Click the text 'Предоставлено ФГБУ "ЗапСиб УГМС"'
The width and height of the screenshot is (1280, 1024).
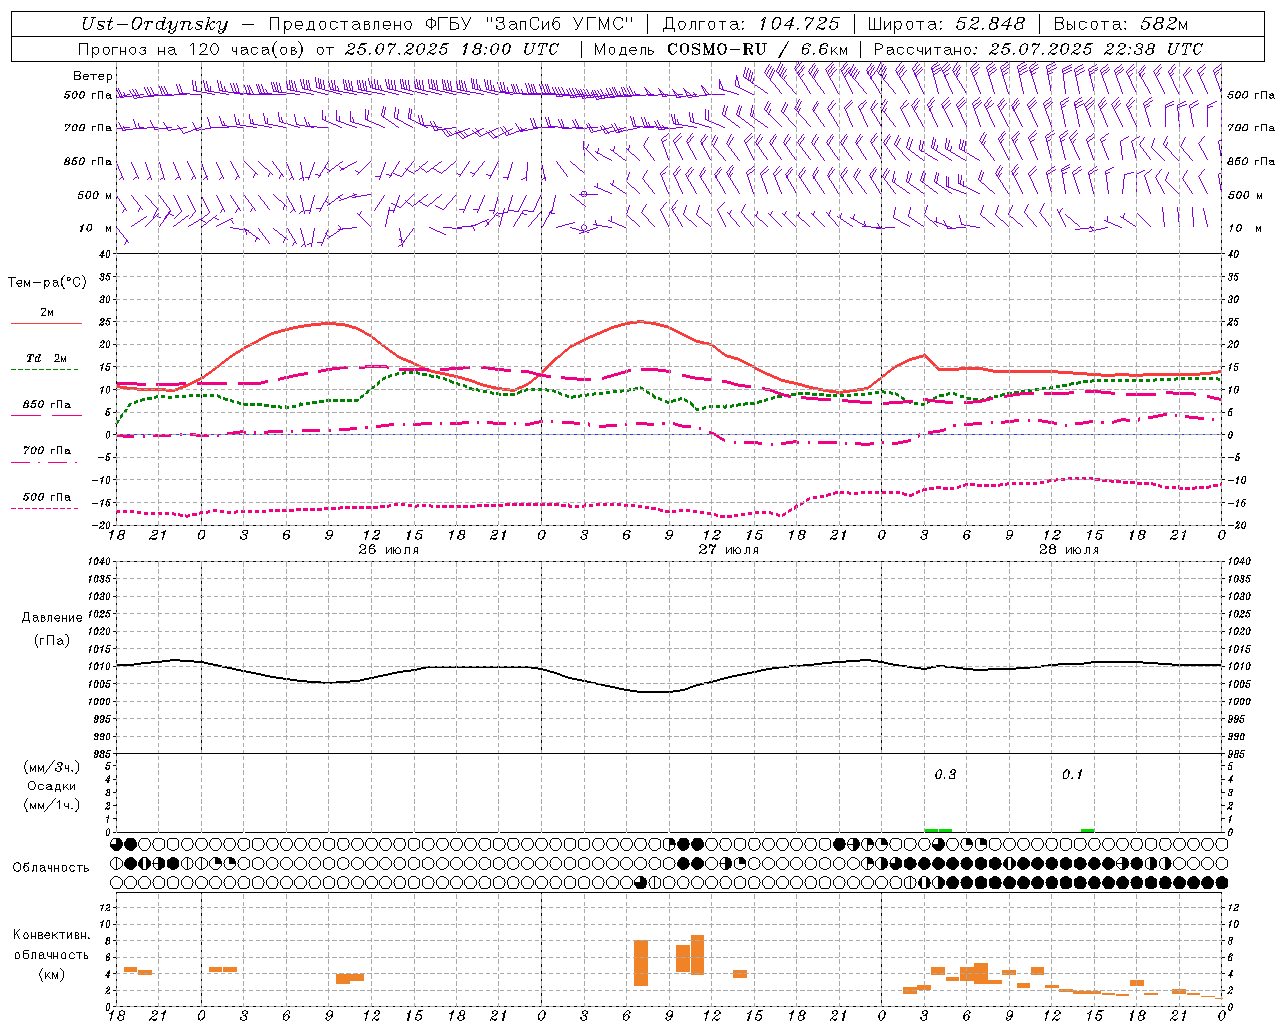point(451,24)
